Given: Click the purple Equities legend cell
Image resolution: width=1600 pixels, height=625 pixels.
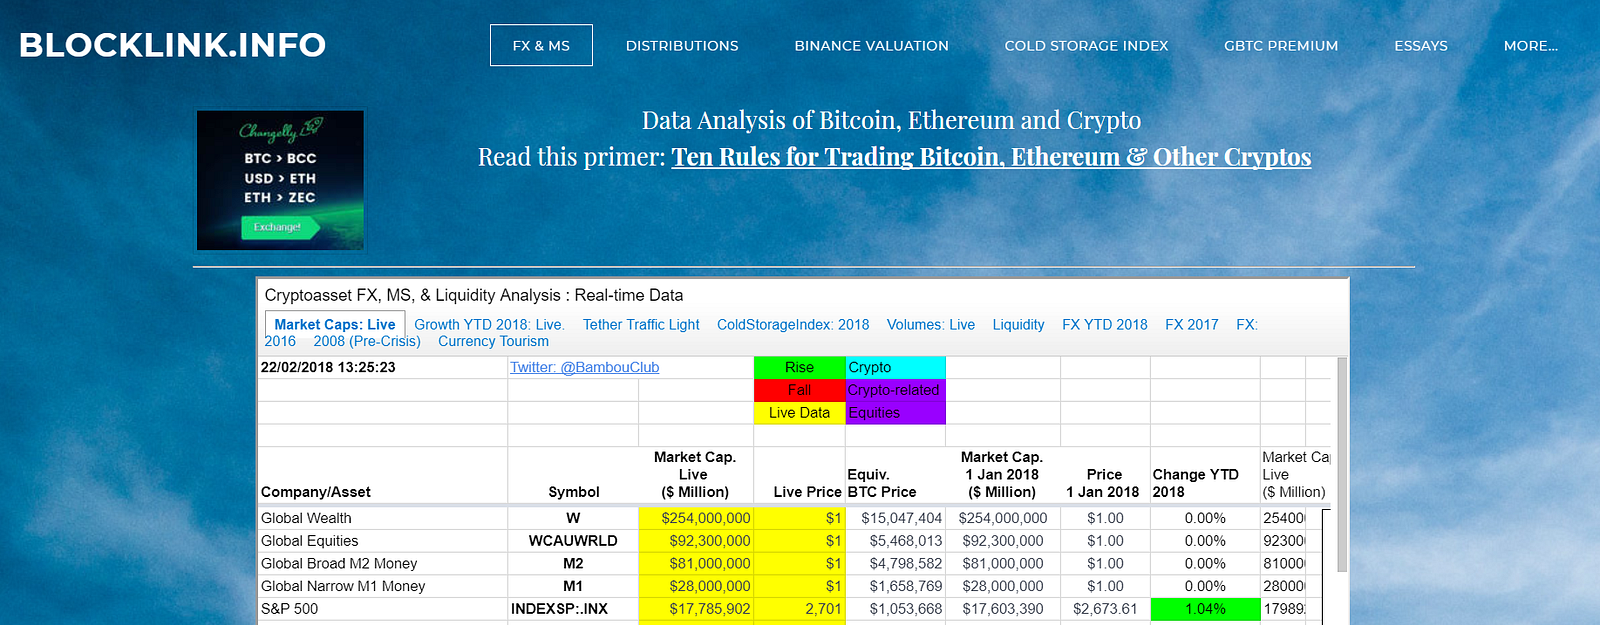Looking at the screenshot, I should point(895,413).
